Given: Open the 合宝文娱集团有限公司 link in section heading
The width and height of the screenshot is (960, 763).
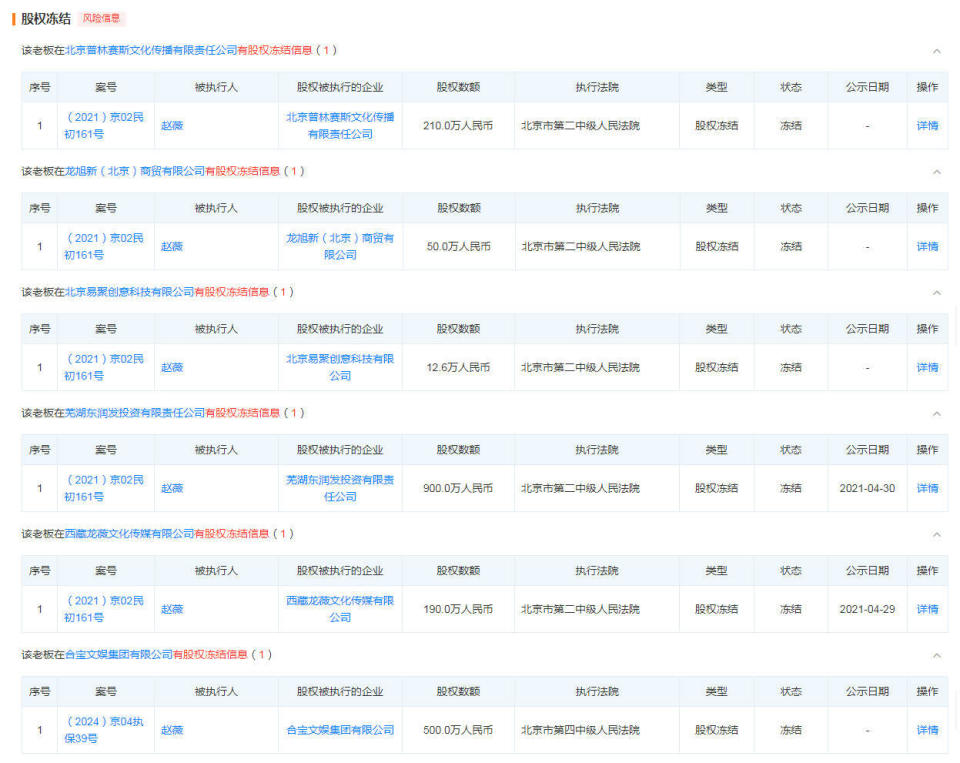Looking at the screenshot, I should pyautogui.click(x=119, y=655).
